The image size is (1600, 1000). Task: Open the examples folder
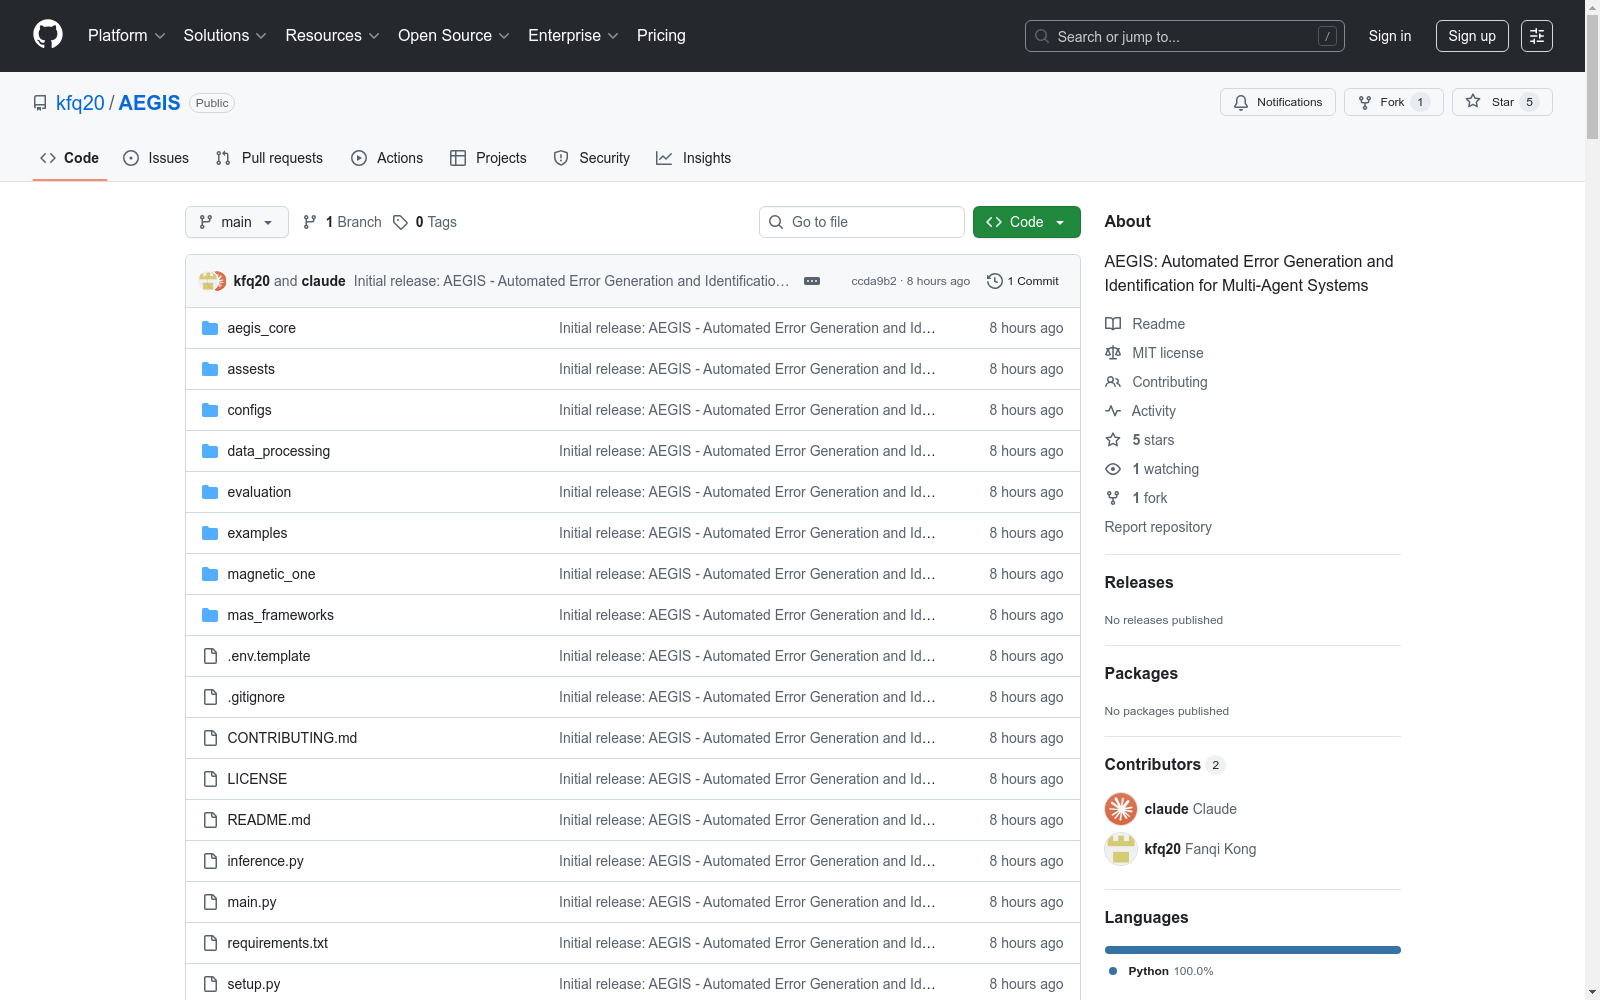[x=257, y=533]
